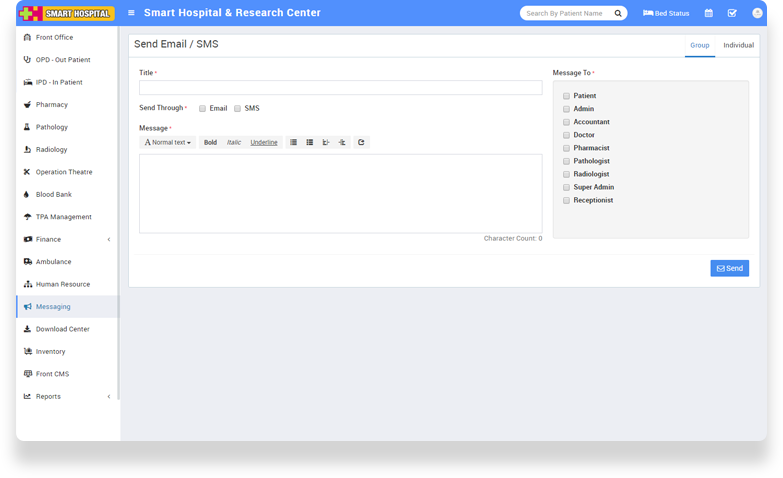Insert an ordered list in message
783x478 pixels.
pyautogui.click(x=310, y=142)
